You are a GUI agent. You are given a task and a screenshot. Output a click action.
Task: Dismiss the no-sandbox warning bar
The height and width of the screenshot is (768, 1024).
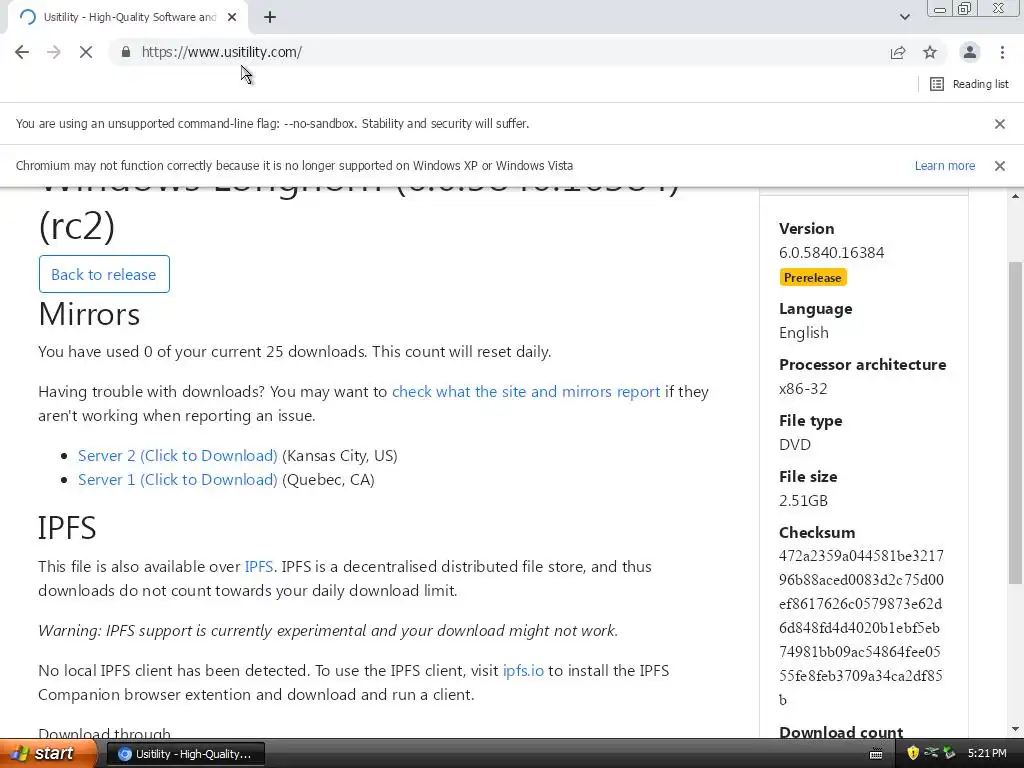point(1000,124)
